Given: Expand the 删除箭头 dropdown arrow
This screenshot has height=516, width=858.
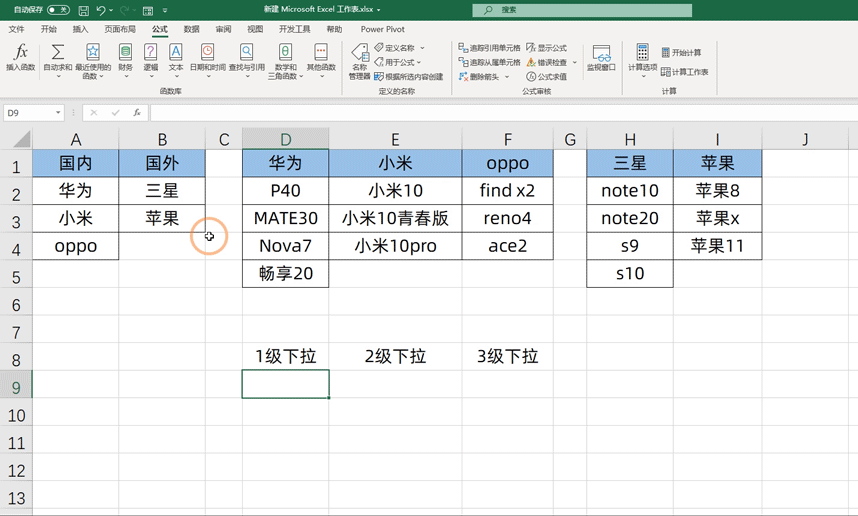Looking at the screenshot, I should (507, 77).
